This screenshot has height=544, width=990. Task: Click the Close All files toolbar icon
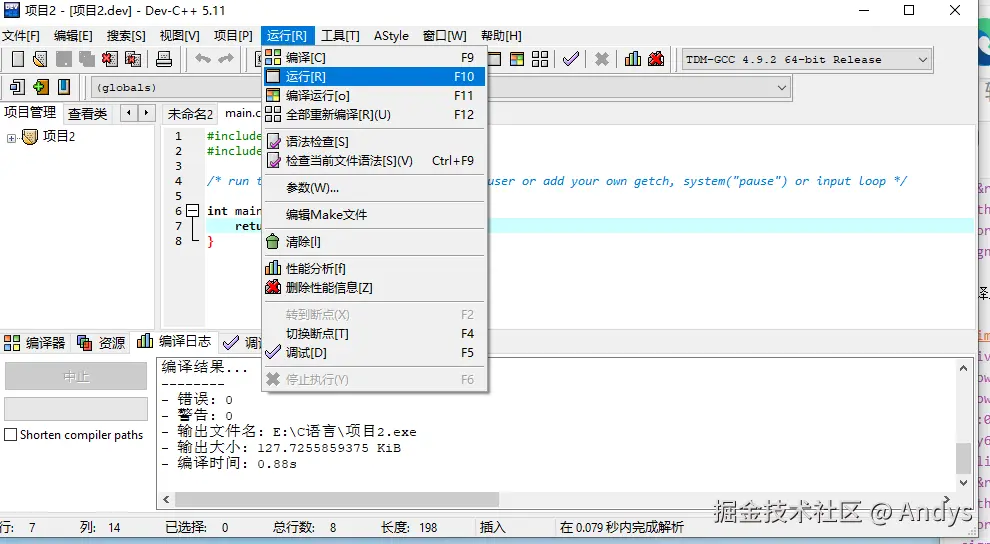133,59
